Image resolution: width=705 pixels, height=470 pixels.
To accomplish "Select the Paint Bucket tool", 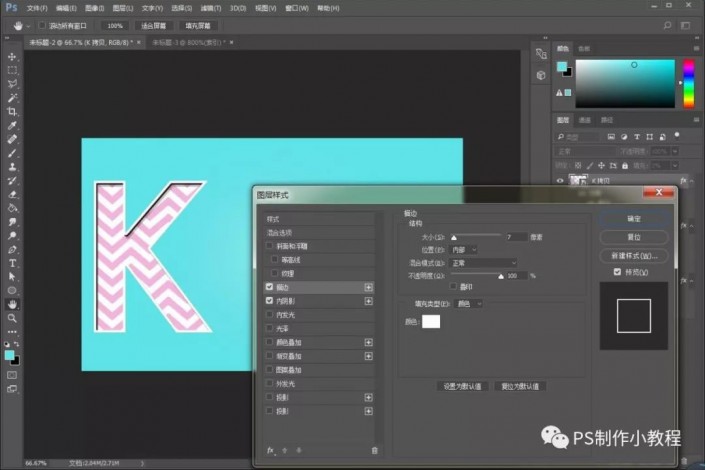I will [x=12, y=208].
